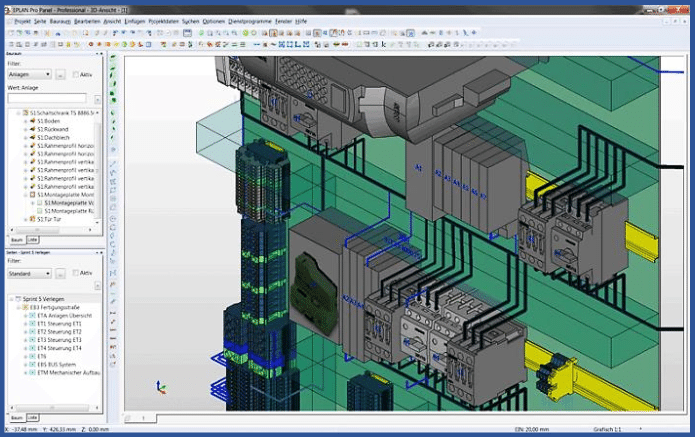This screenshot has width=695, height=437.
Task: Expand the ETM Mechanischer Aufbau node
Action: point(25,373)
